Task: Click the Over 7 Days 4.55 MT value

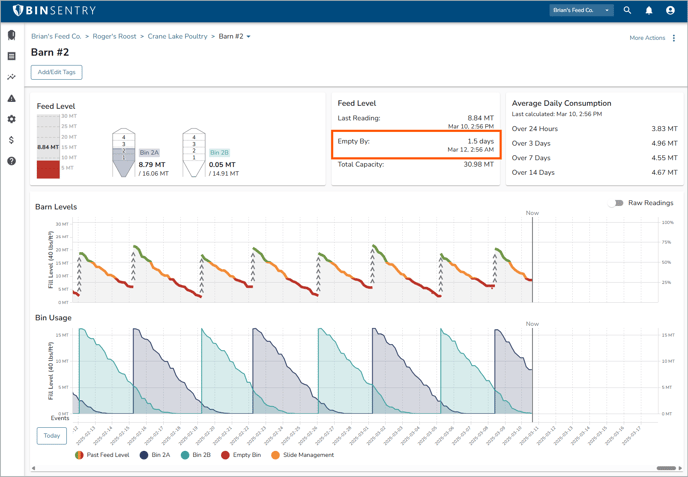Action: (x=664, y=158)
